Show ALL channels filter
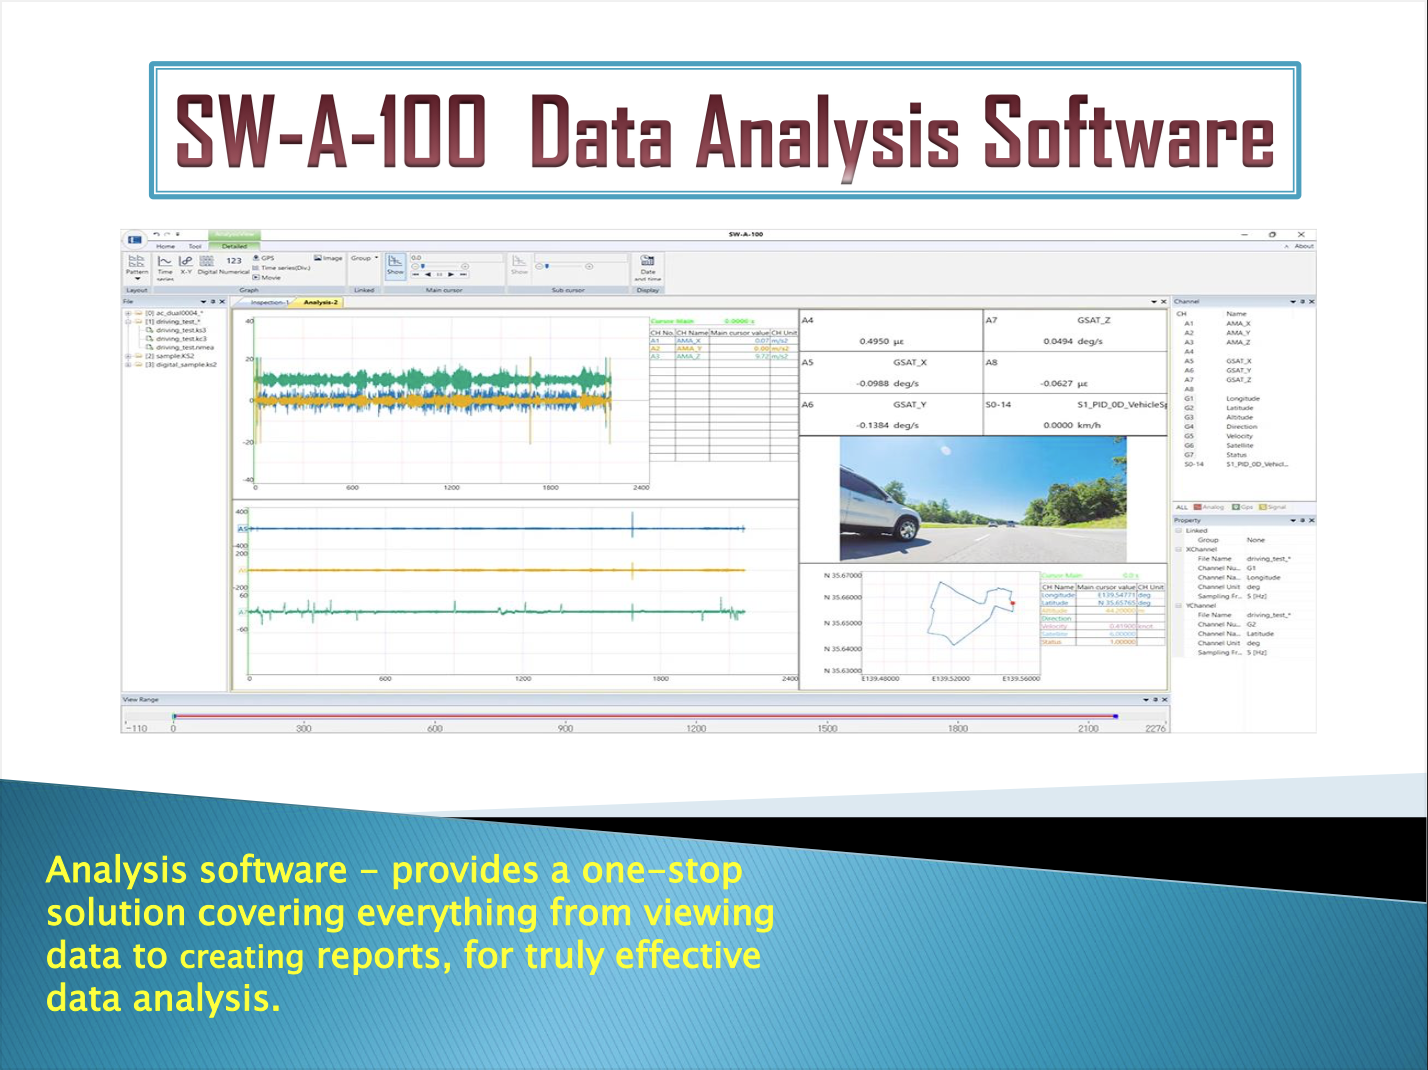Screen dimensions: 1428x1070 click(x=1182, y=507)
